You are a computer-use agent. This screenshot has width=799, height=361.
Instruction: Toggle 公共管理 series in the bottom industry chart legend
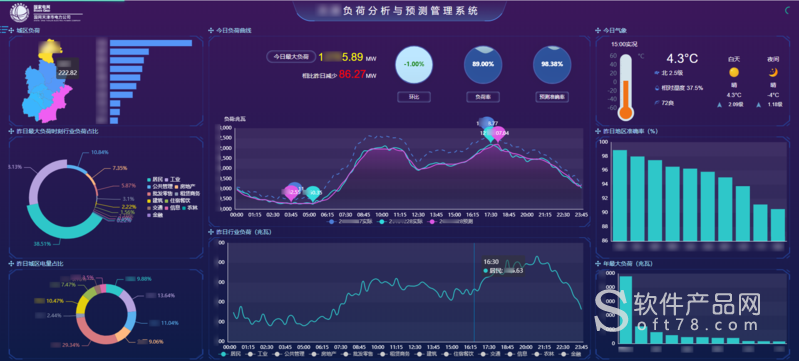(288, 353)
